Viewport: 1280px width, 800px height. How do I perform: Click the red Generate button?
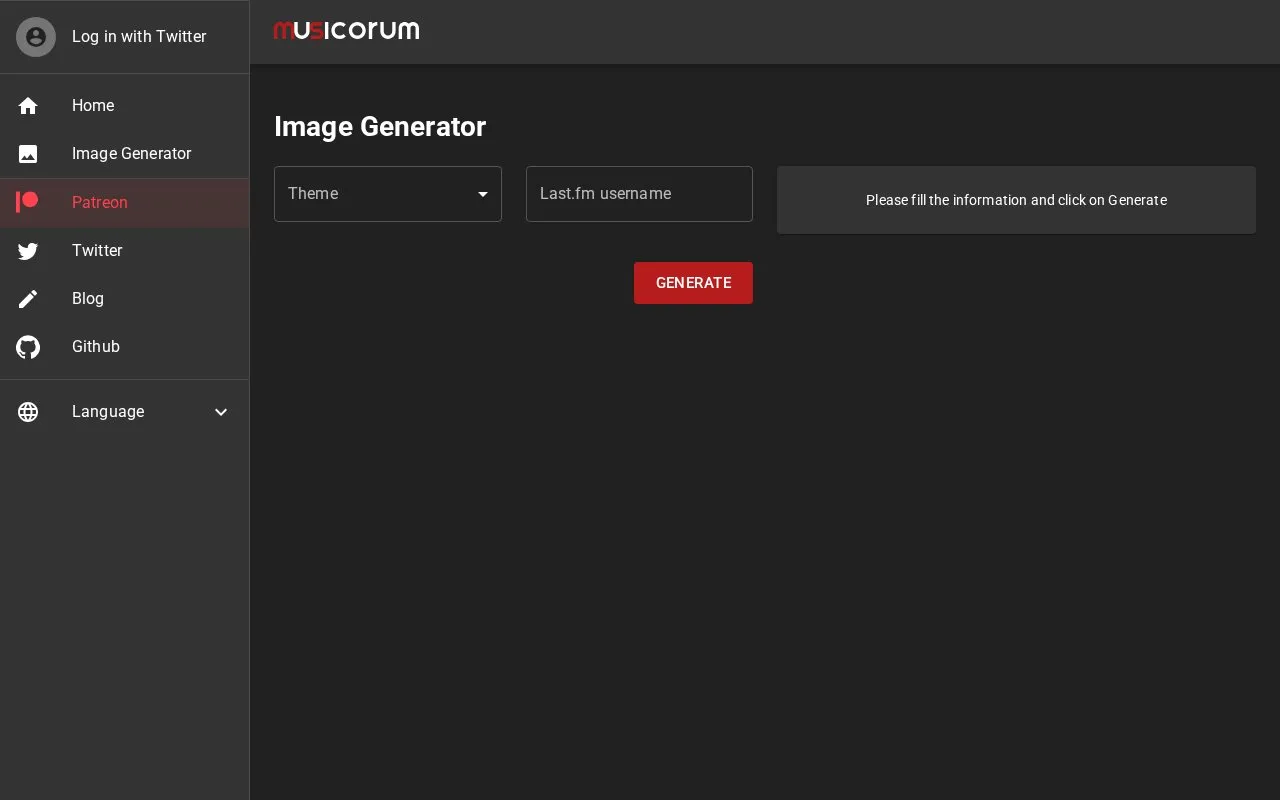693,283
